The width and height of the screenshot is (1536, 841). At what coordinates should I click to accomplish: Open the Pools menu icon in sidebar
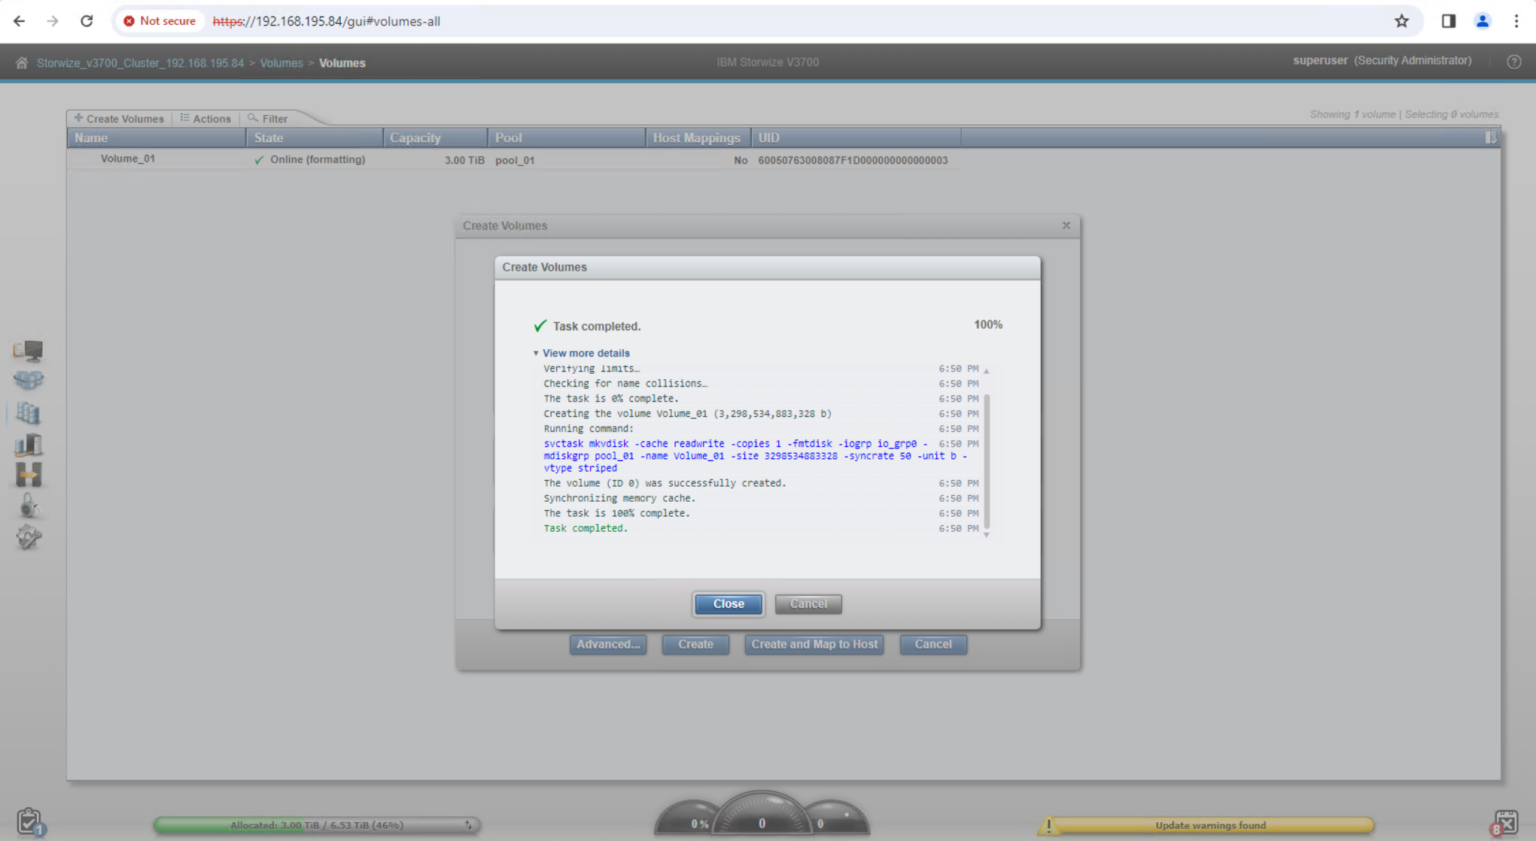point(28,381)
